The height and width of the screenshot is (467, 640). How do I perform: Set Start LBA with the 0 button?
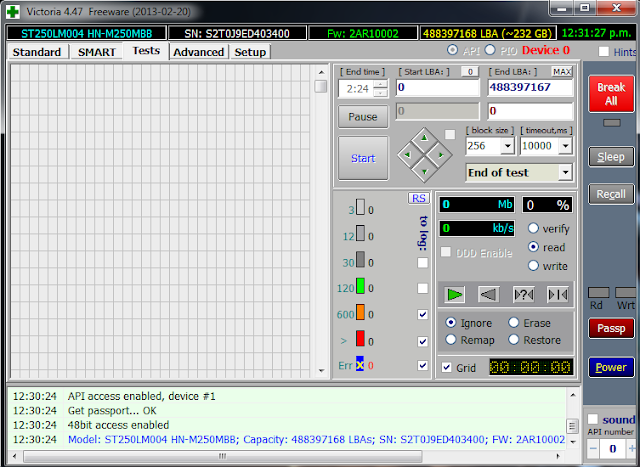click(470, 72)
